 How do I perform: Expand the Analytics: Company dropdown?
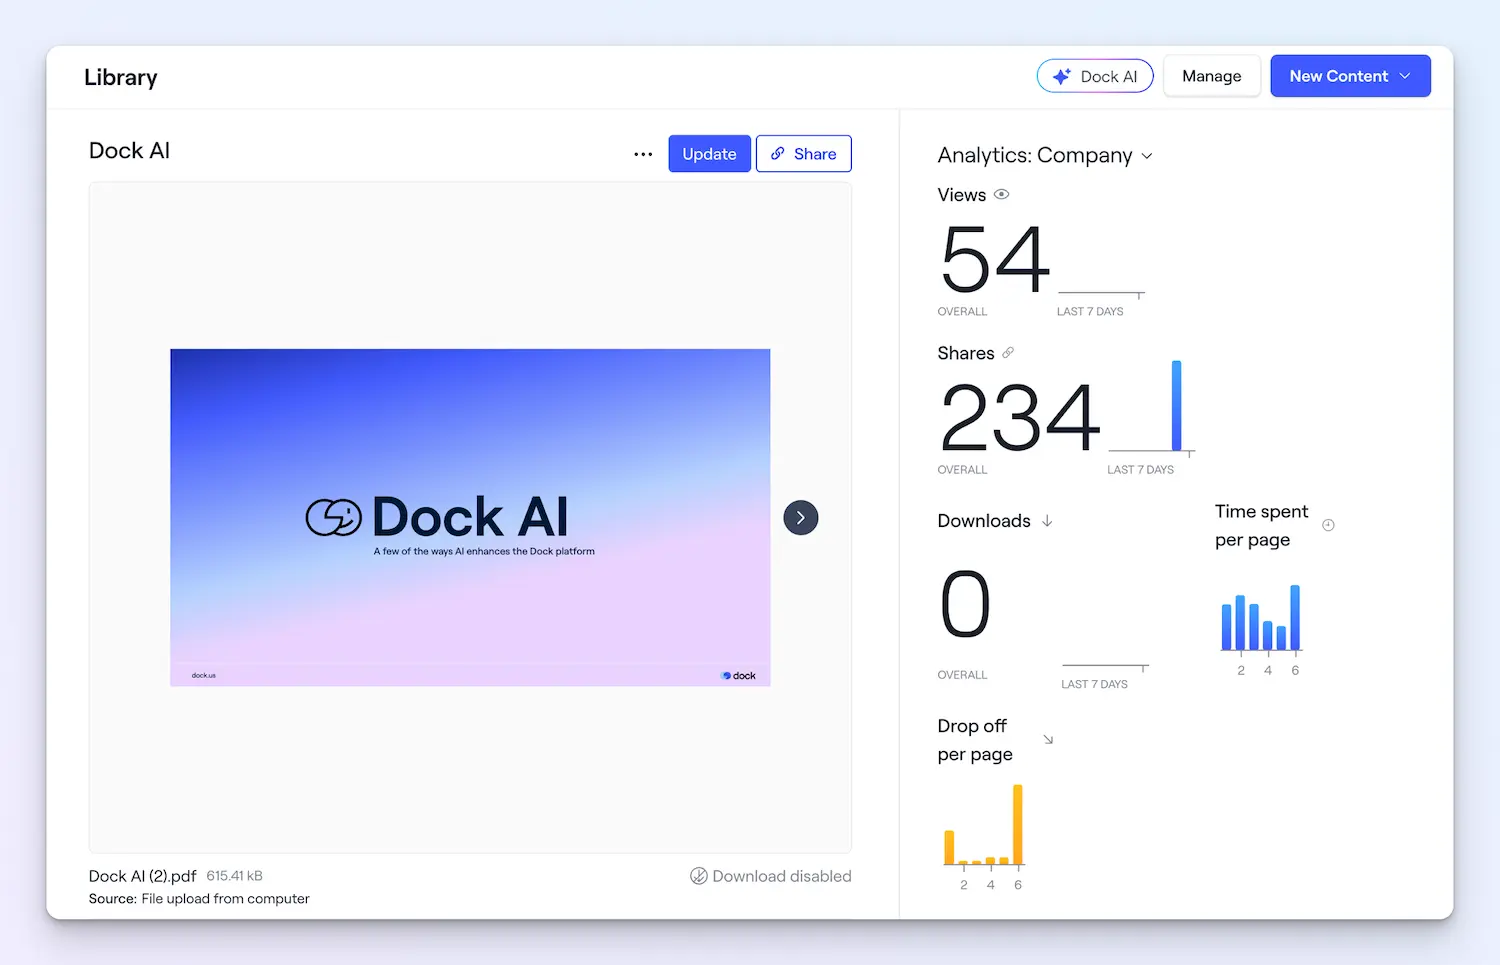click(1045, 155)
